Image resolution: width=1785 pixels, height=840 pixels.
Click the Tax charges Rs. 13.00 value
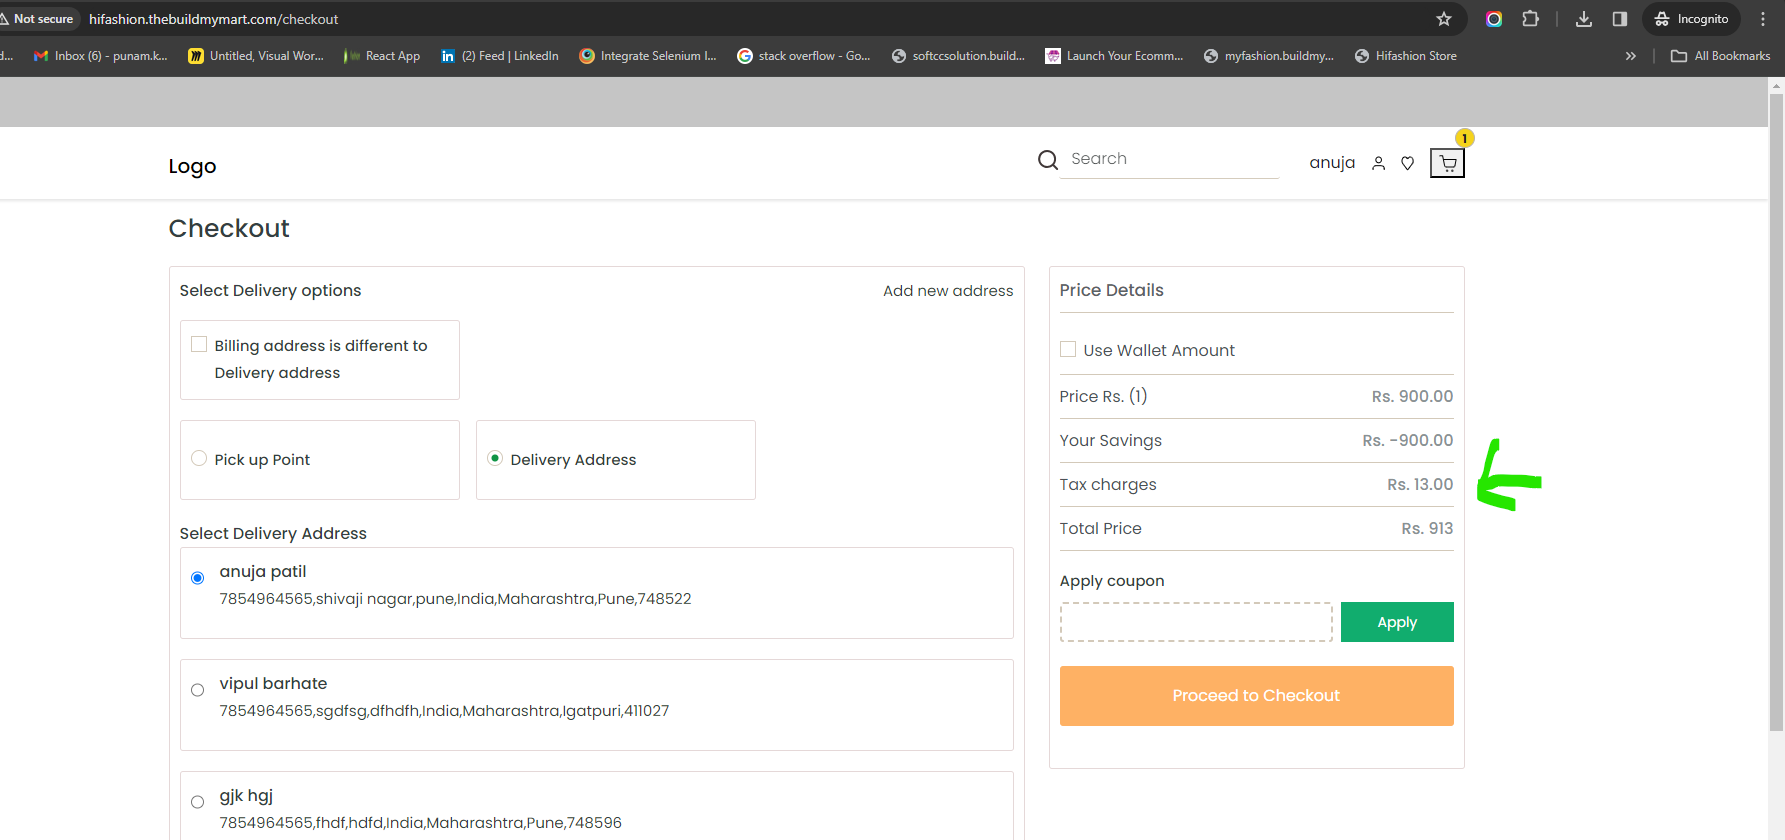[1420, 485]
